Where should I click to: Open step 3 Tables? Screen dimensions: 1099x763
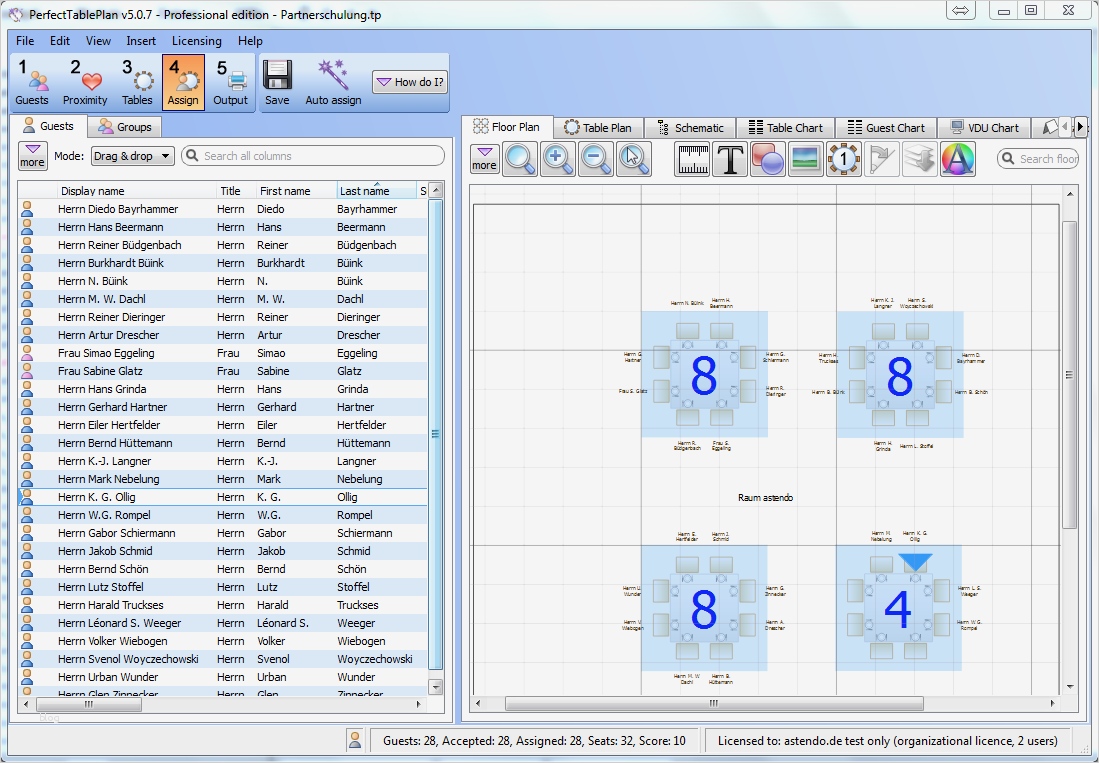coord(137,80)
